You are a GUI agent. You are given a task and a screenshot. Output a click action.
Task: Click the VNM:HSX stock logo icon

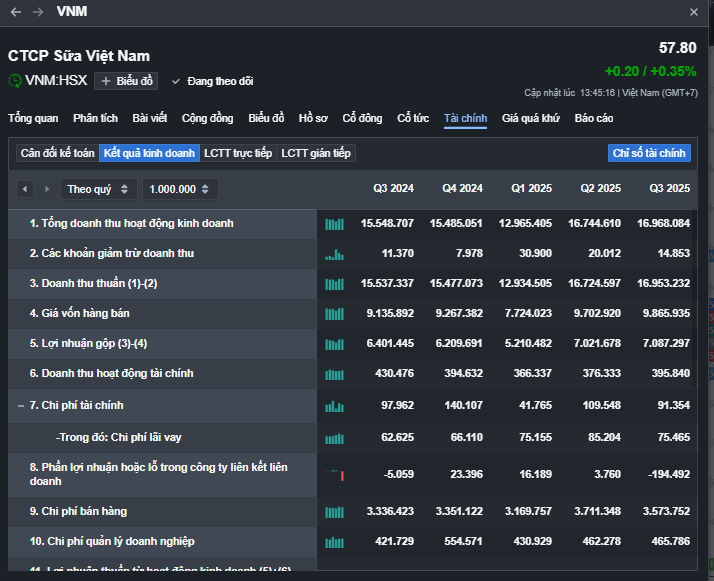click(x=15, y=81)
